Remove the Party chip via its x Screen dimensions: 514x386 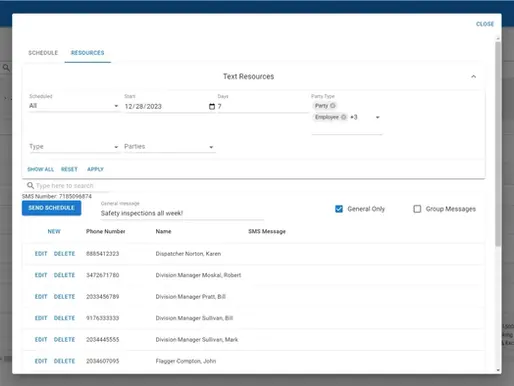click(332, 106)
